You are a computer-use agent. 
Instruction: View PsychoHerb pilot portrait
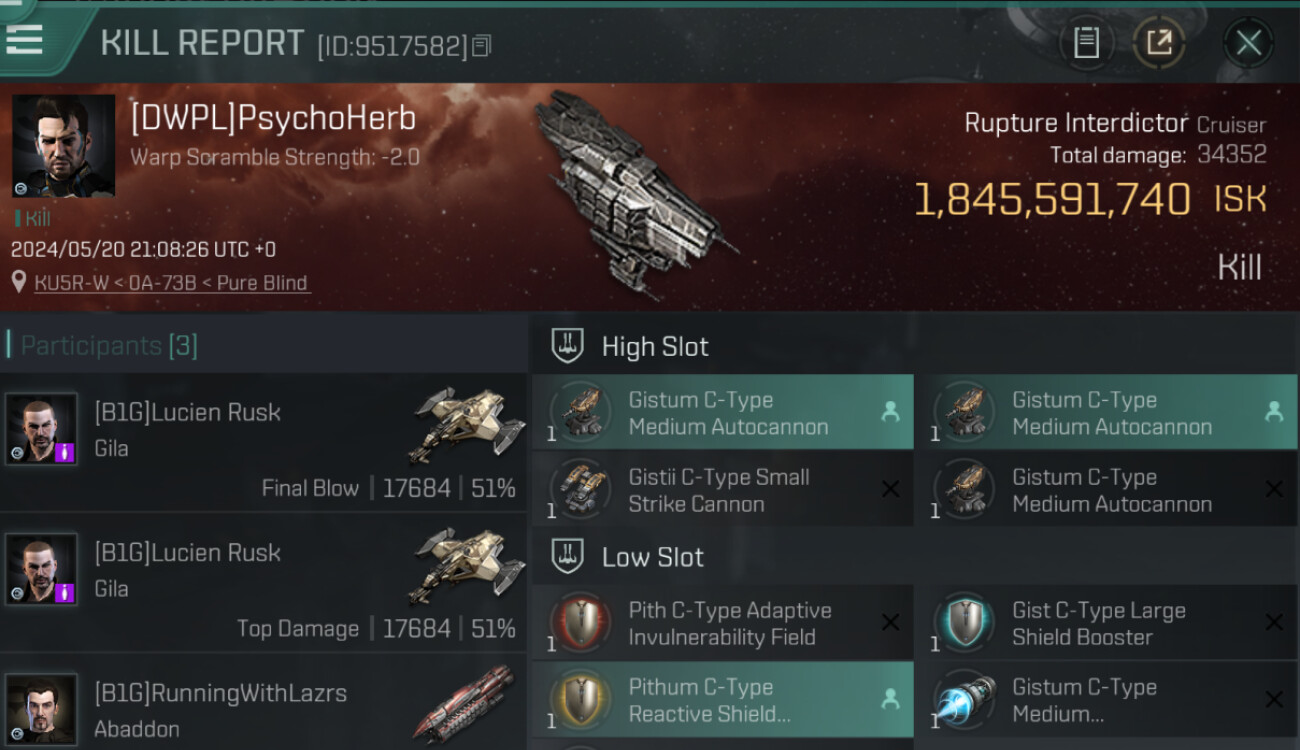tap(63, 146)
